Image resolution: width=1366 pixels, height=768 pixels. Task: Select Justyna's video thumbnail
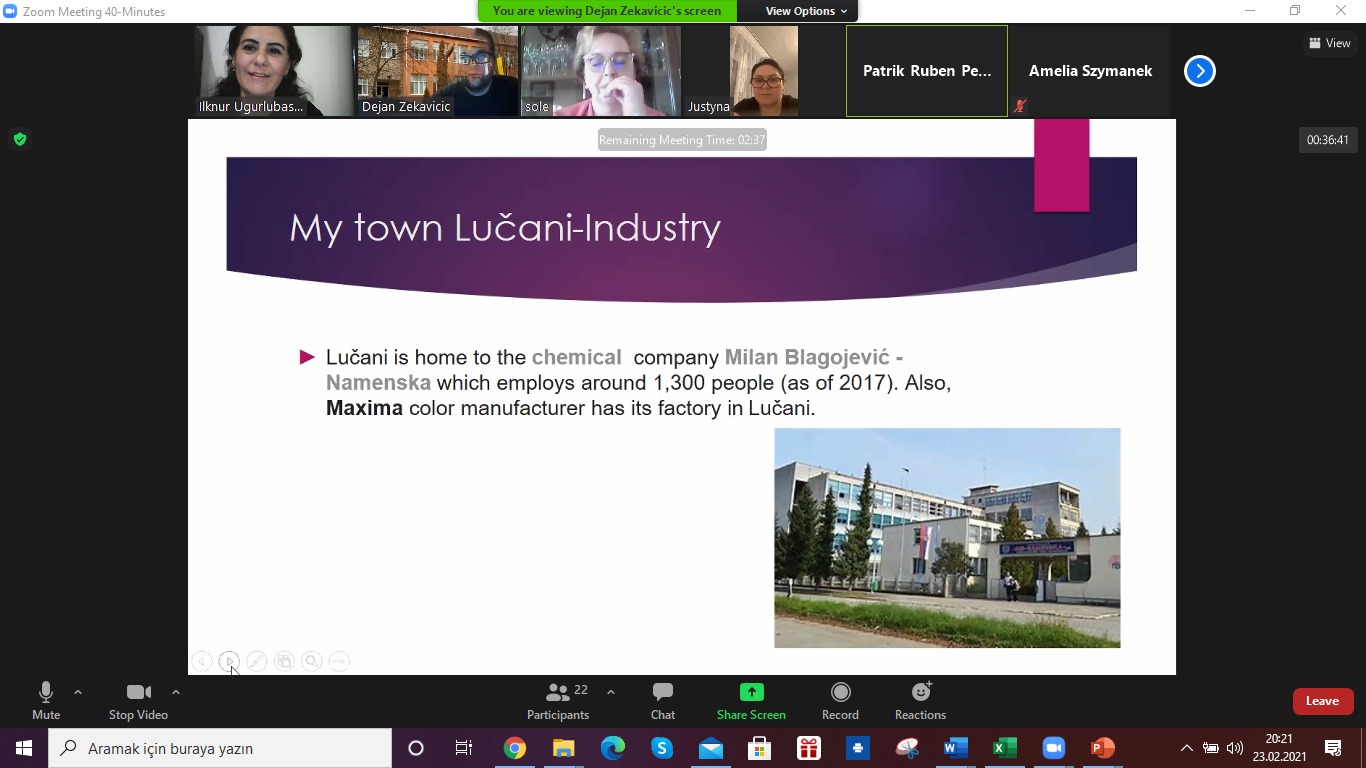[764, 71]
